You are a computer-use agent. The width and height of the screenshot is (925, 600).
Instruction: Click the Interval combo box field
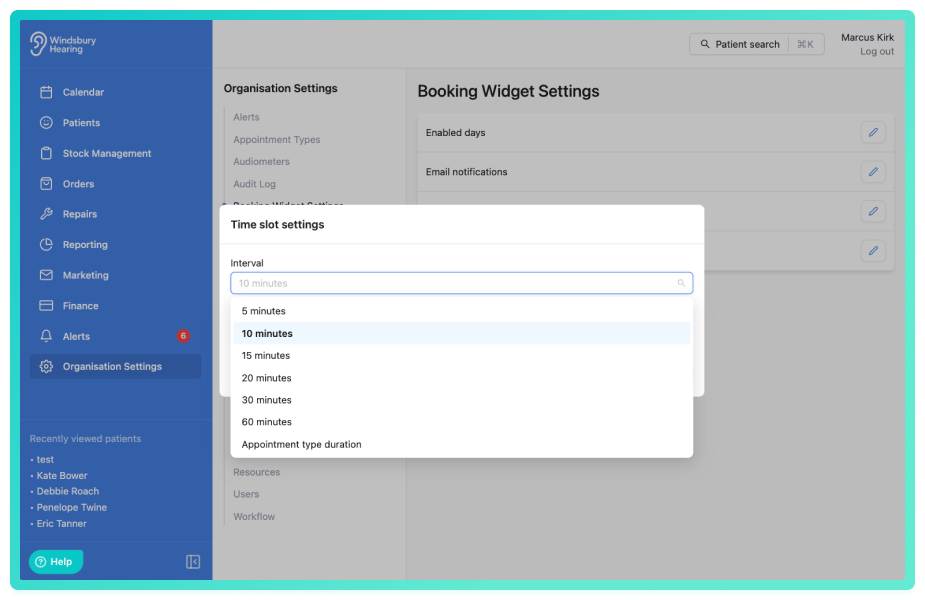[x=461, y=283]
